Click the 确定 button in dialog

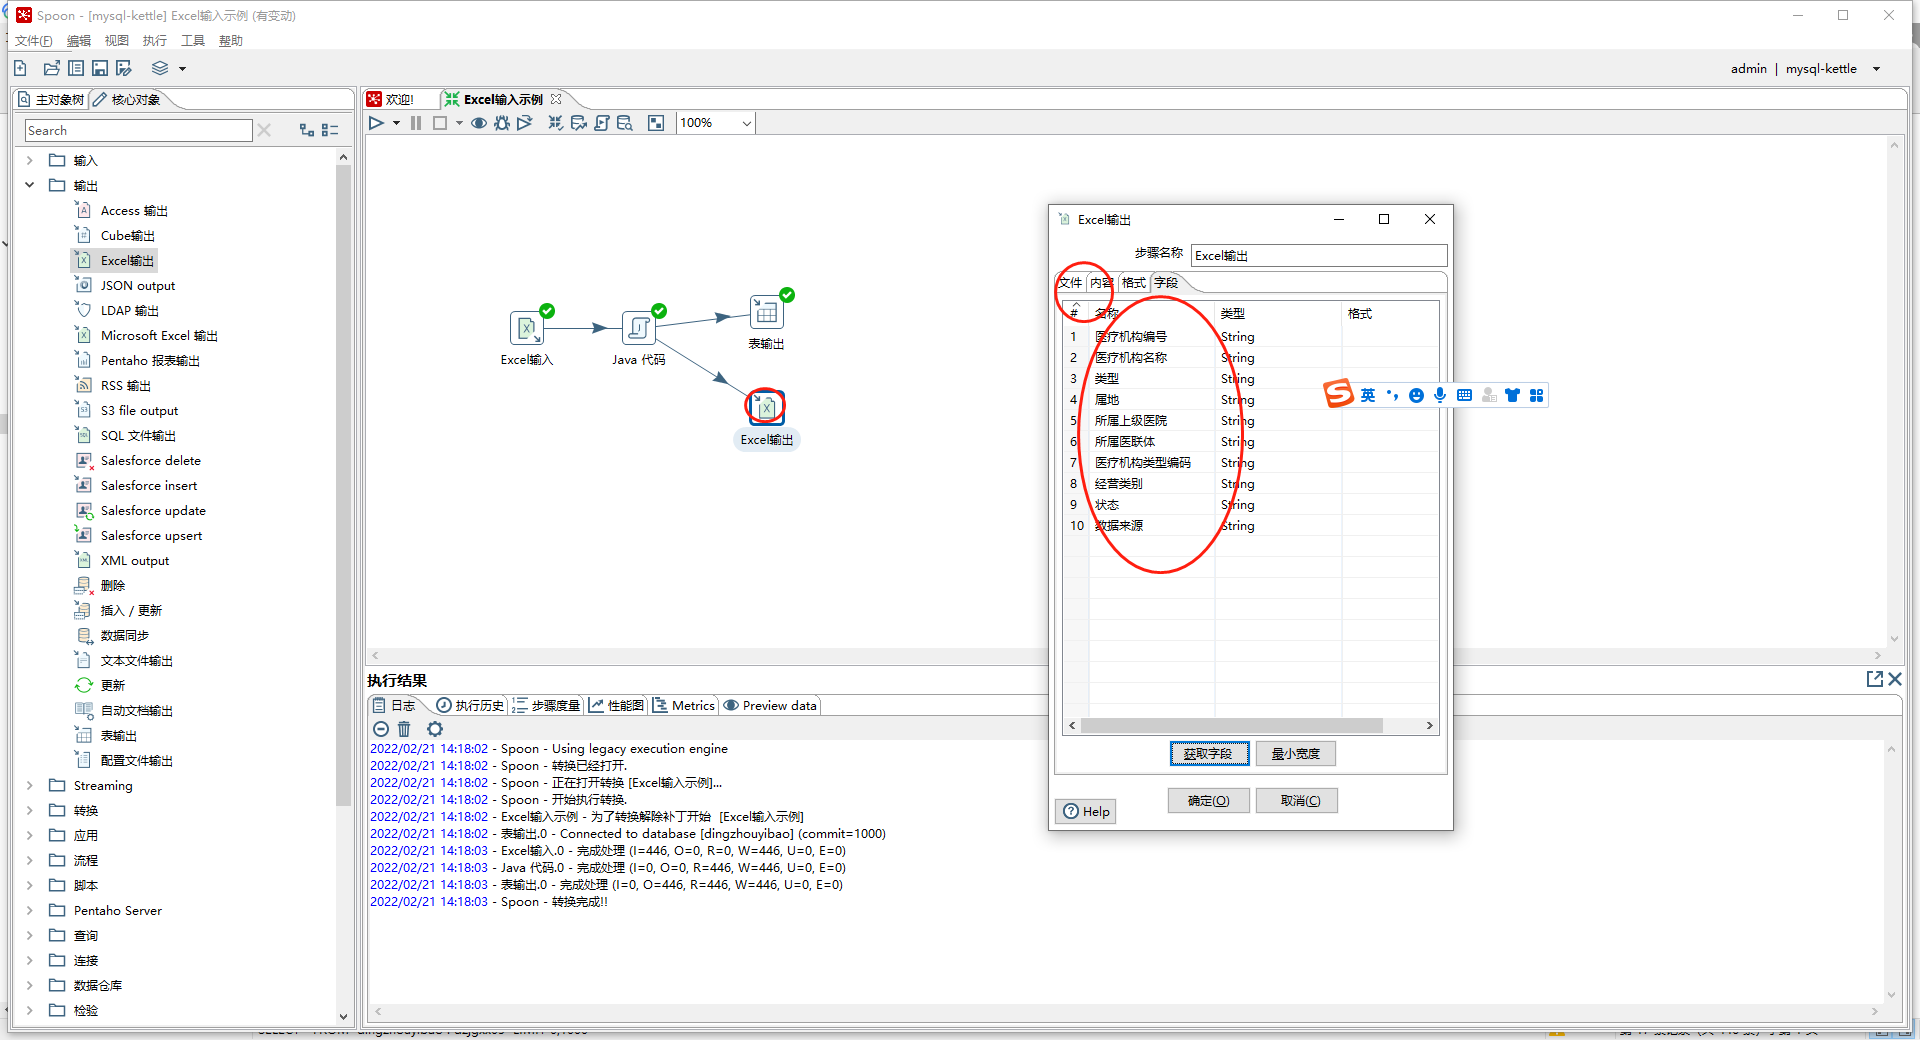point(1208,801)
